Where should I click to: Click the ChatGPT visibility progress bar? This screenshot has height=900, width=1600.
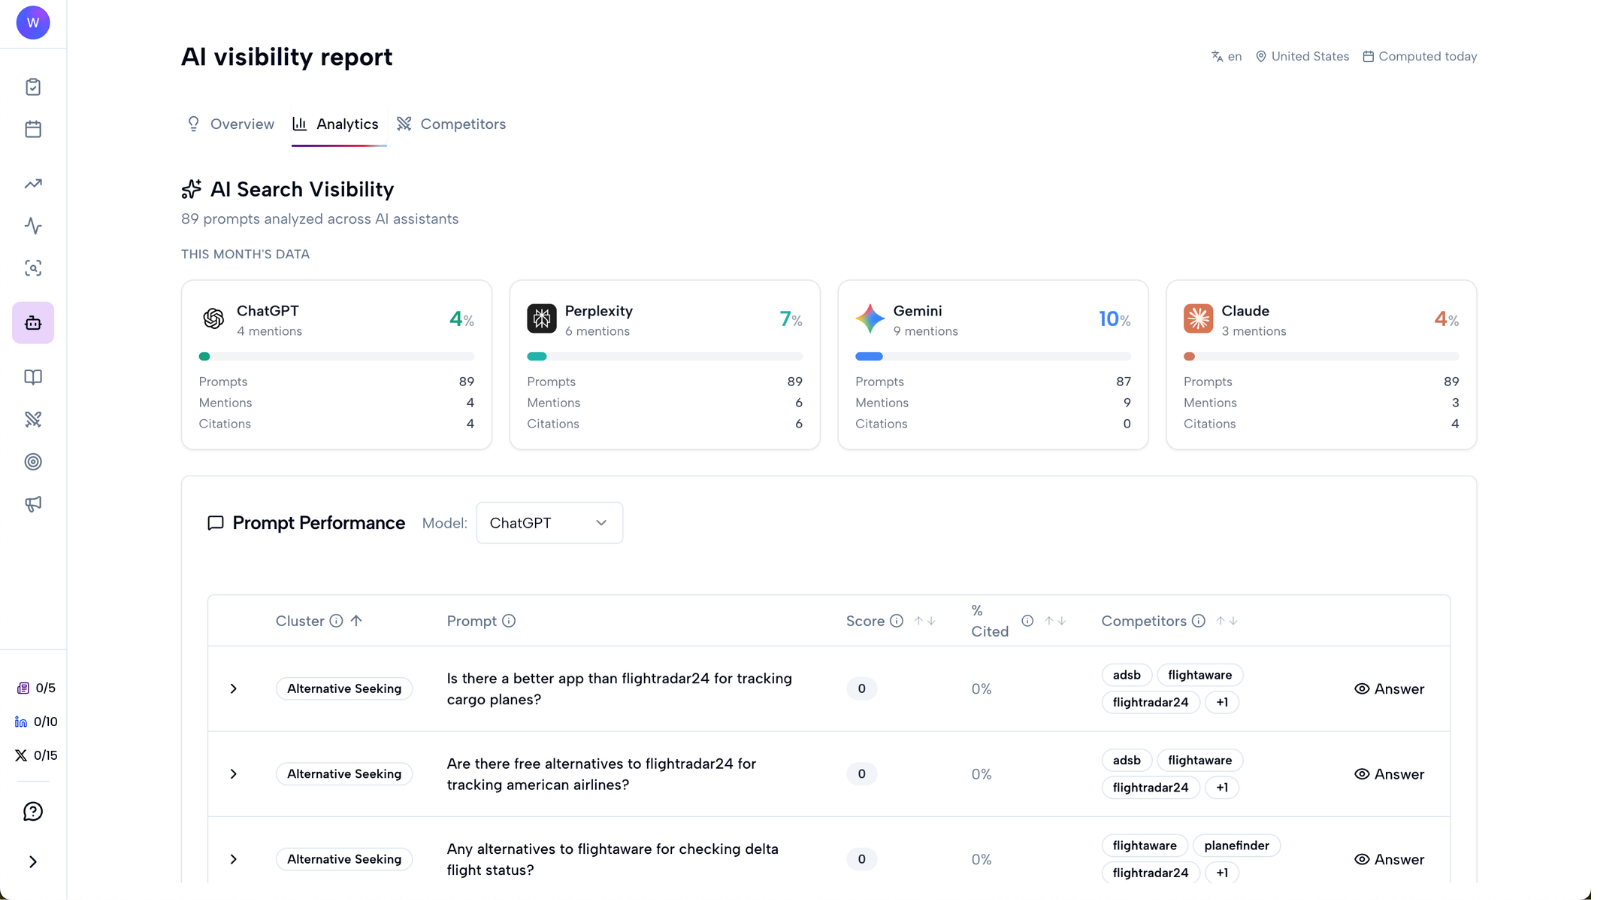(x=337, y=356)
